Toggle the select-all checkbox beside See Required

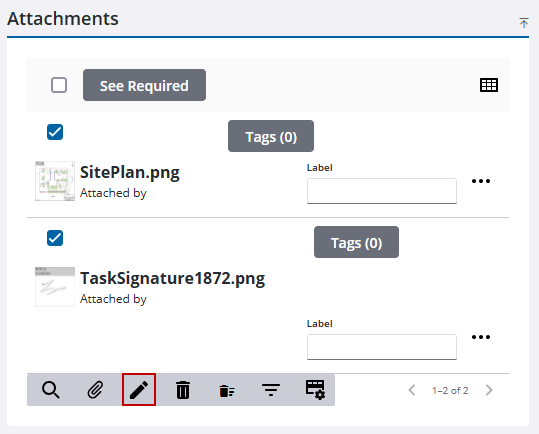coord(59,85)
